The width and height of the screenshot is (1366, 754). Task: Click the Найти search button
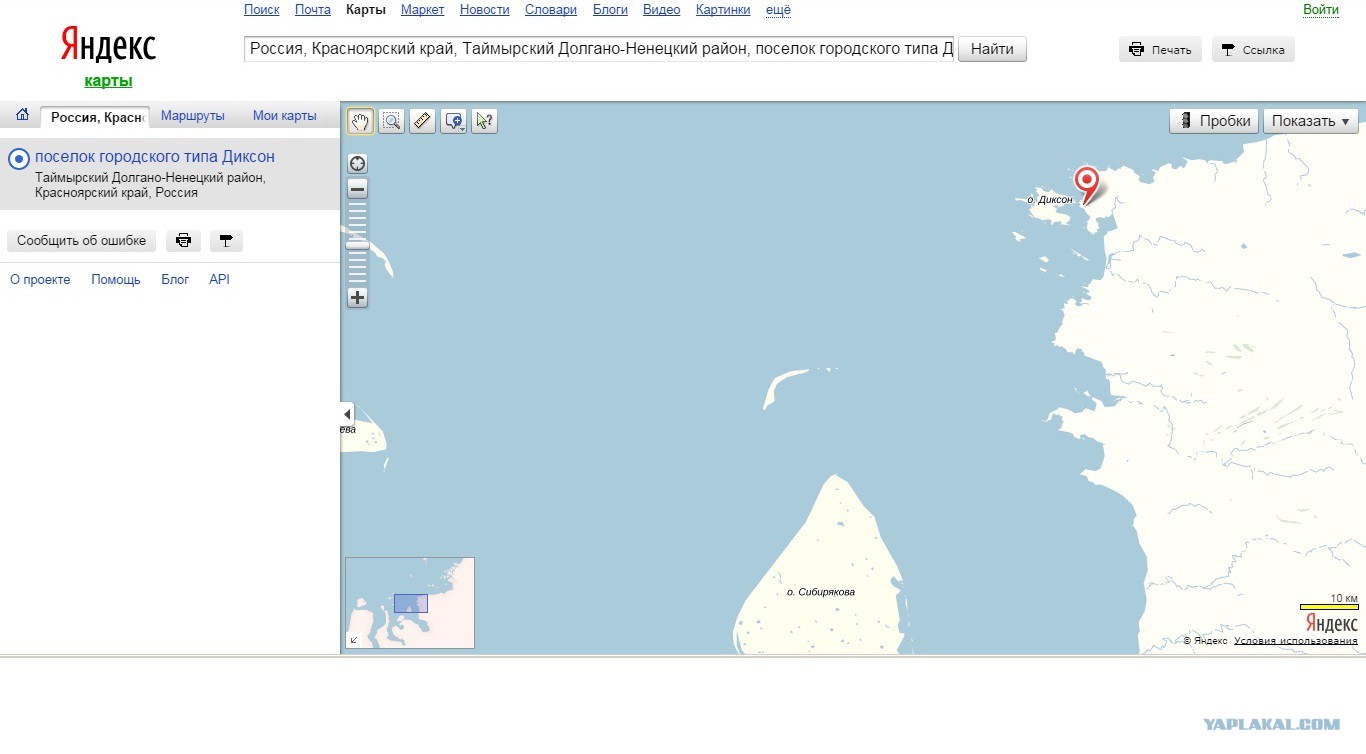(x=992, y=49)
